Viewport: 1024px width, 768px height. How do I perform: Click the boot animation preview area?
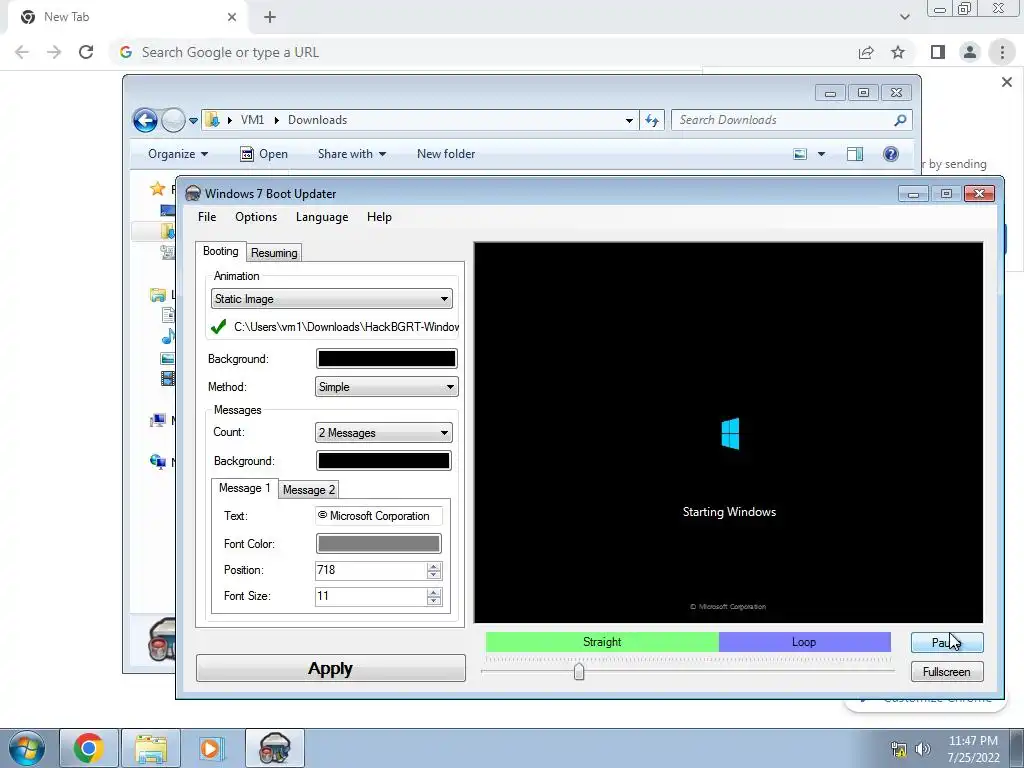click(x=728, y=432)
